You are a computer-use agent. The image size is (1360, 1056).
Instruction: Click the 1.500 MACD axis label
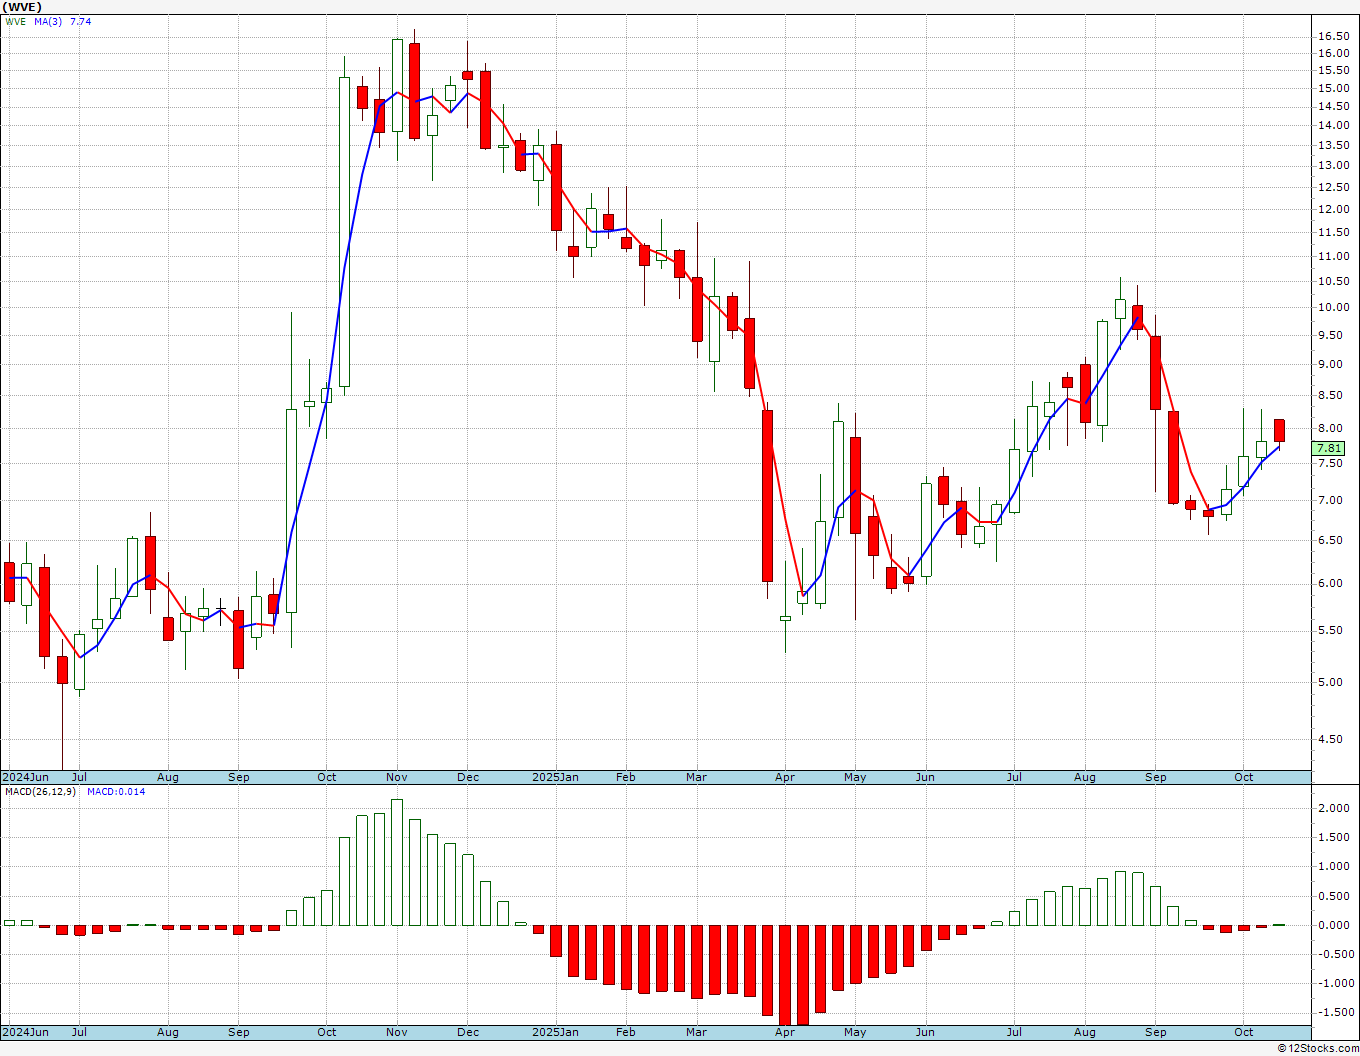(x=1333, y=838)
